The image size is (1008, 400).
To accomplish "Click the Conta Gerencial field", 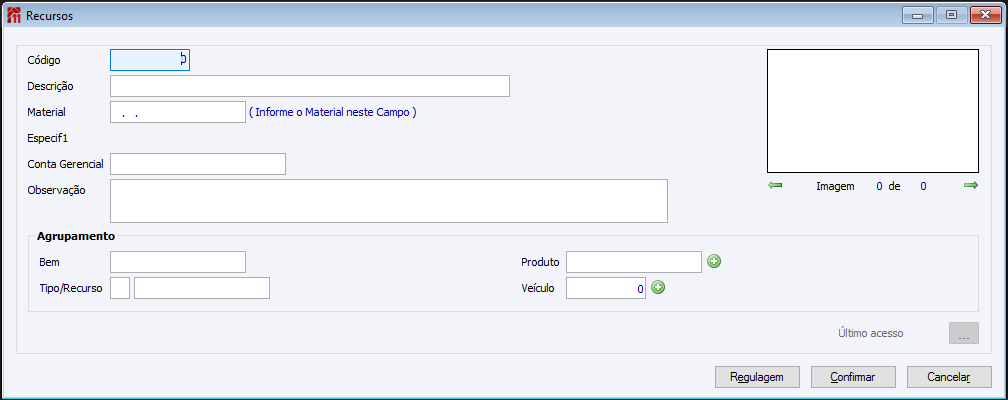I will click(x=198, y=164).
